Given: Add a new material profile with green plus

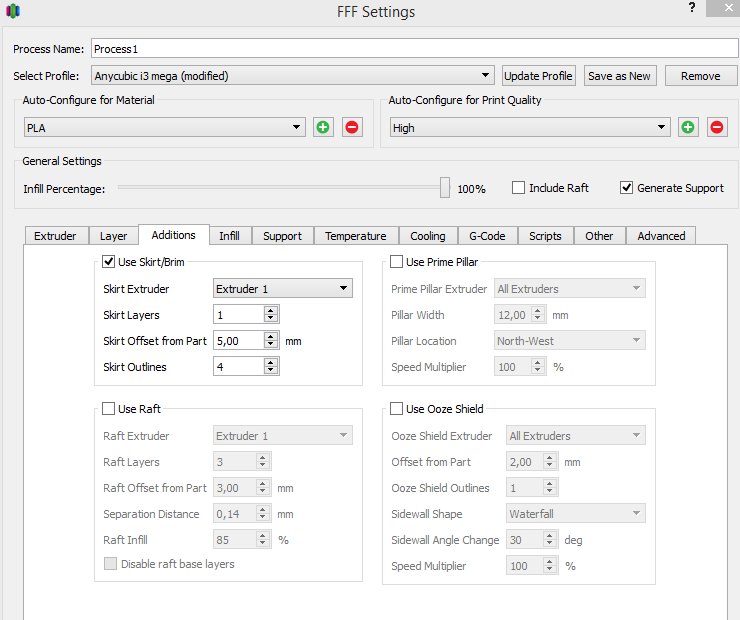Looking at the screenshot, I should click(323, 127).
